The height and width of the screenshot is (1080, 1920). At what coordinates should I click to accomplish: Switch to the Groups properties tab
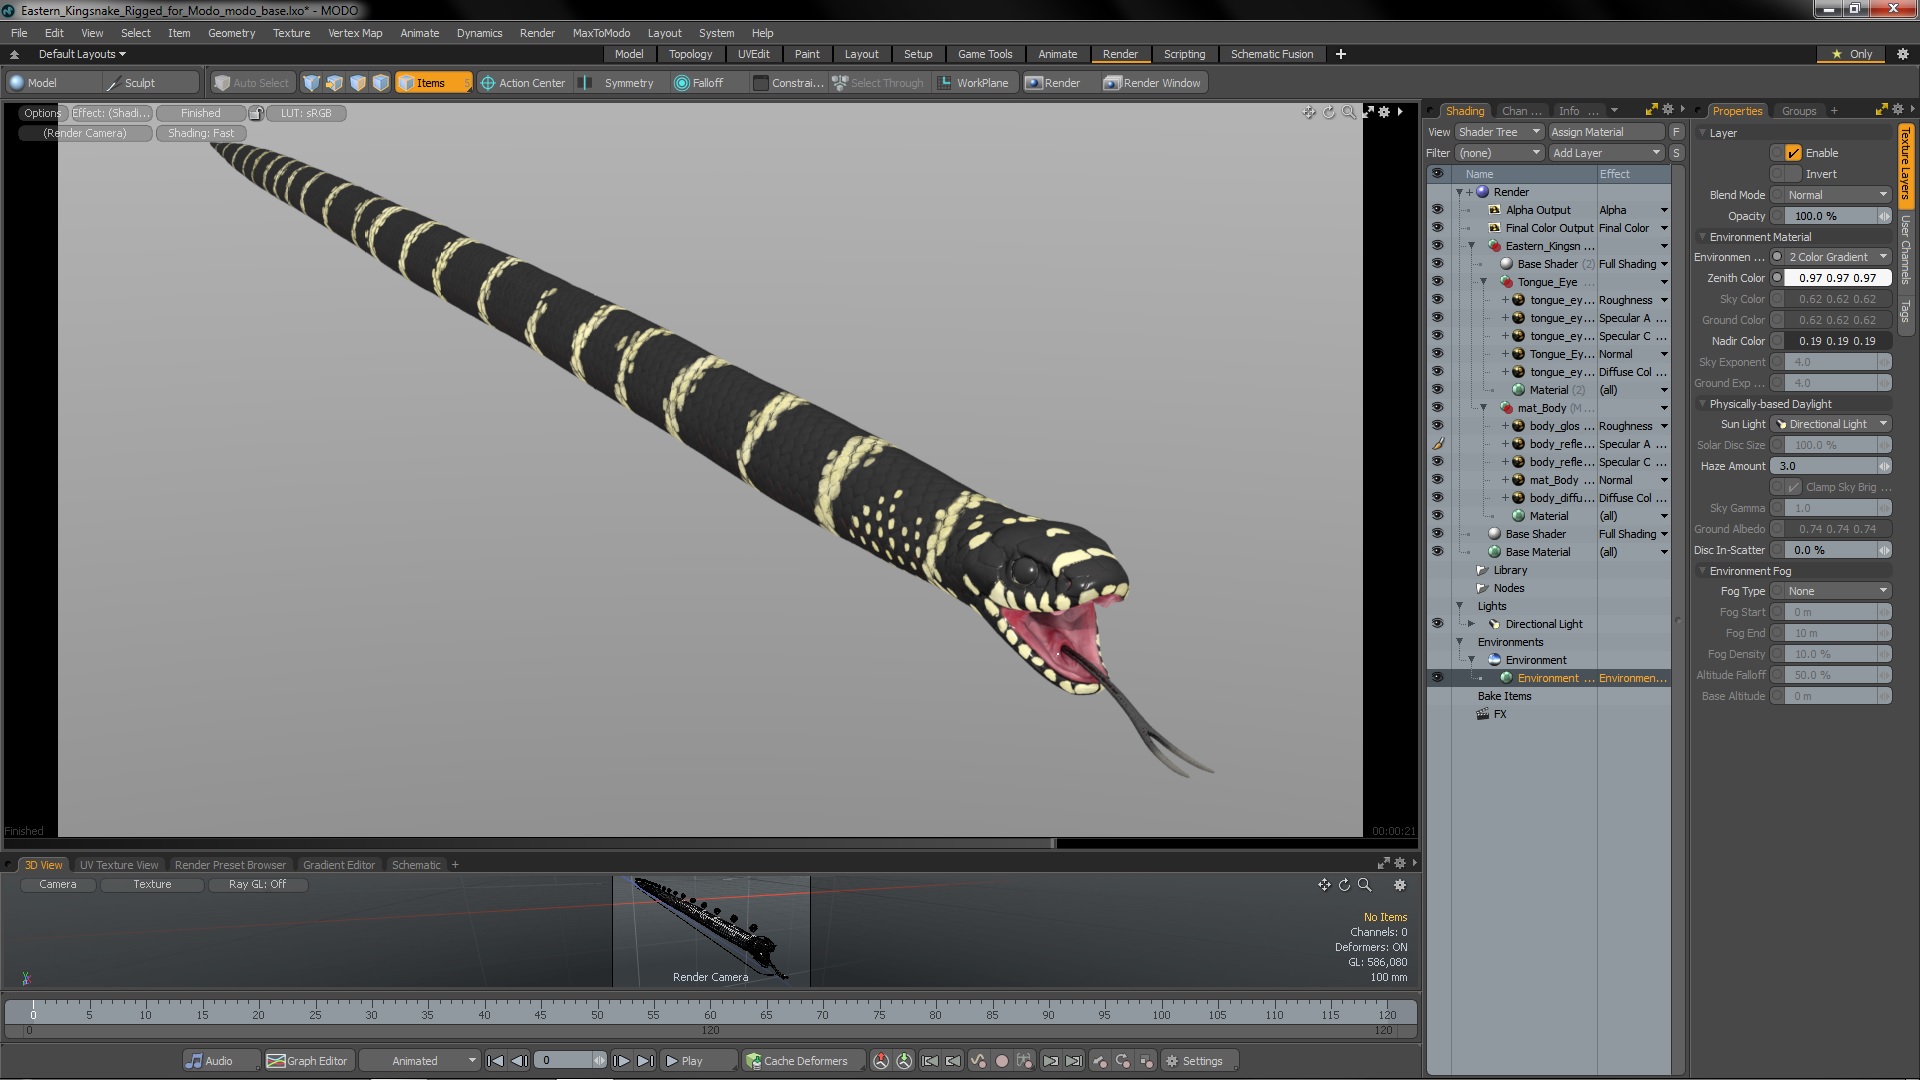point(1798,111)
